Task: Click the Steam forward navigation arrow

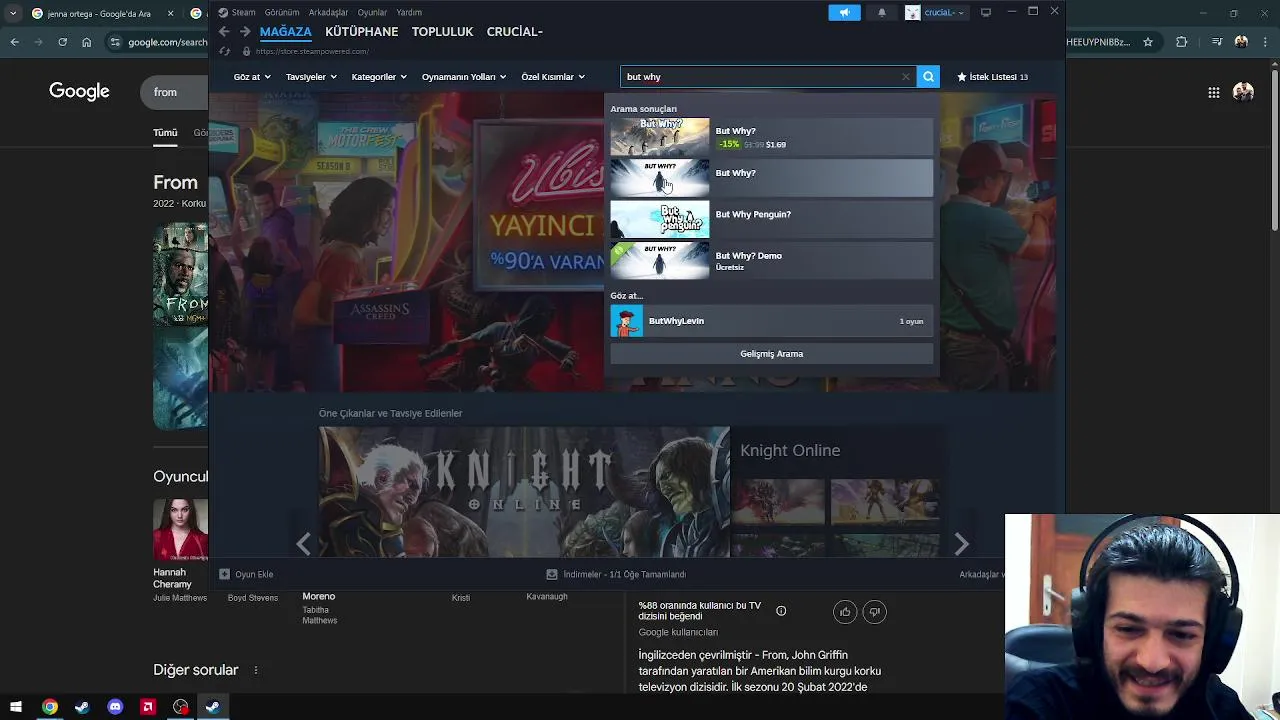Action: coord(245,32)
